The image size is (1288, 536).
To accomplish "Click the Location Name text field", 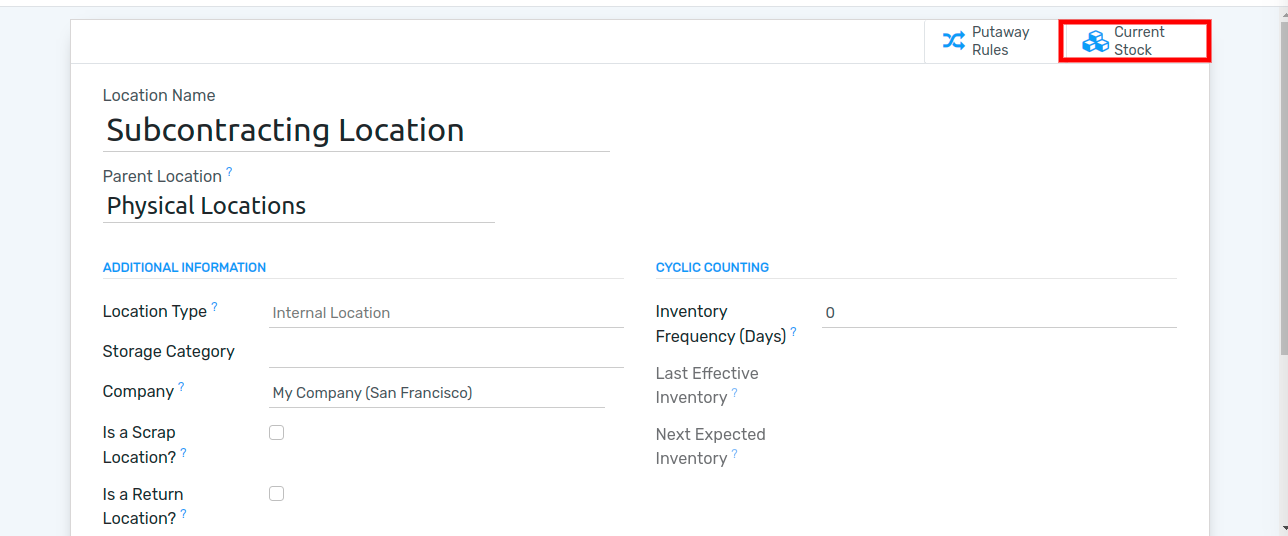I will 356,130.
